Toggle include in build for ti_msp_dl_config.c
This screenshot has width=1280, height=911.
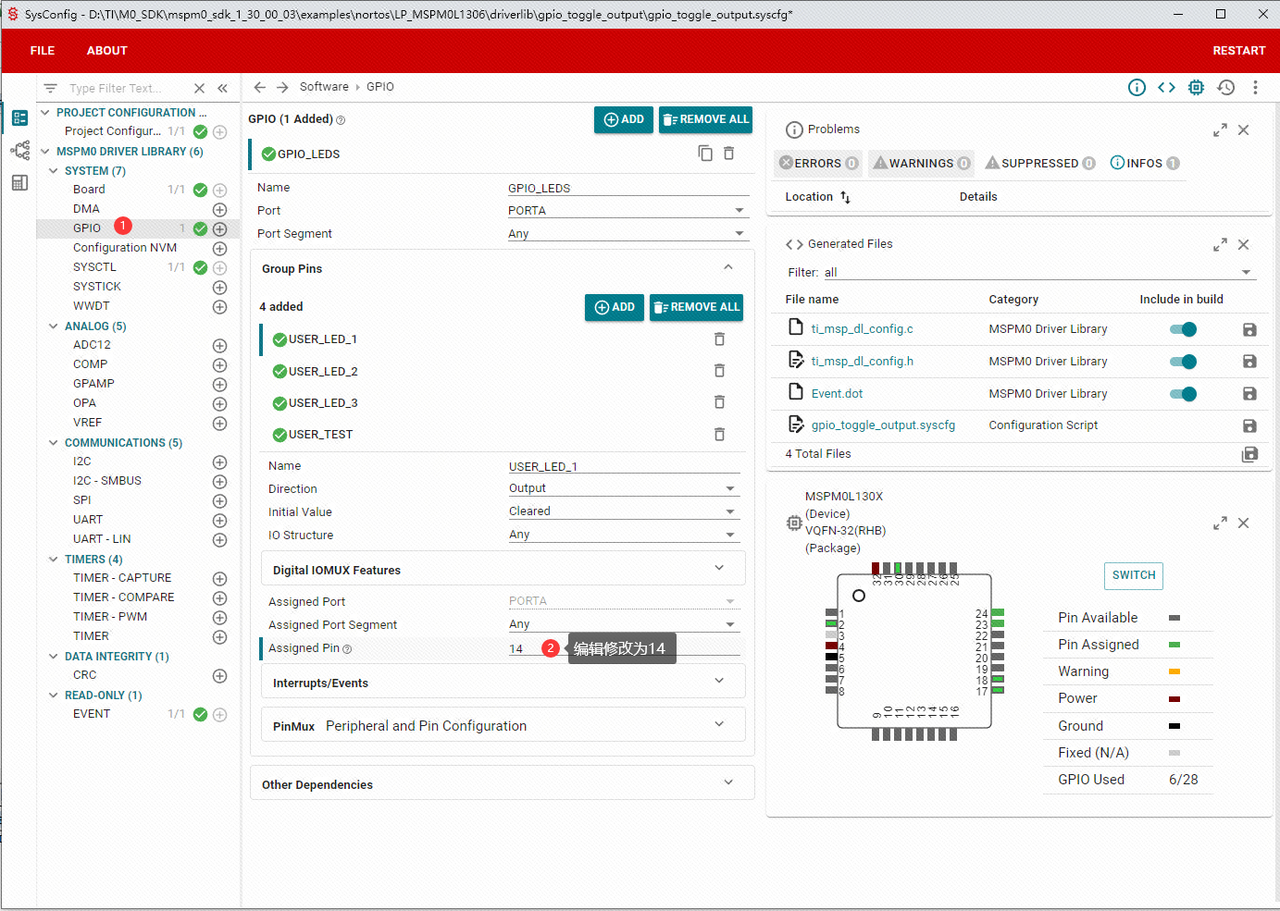(1183, 329)
